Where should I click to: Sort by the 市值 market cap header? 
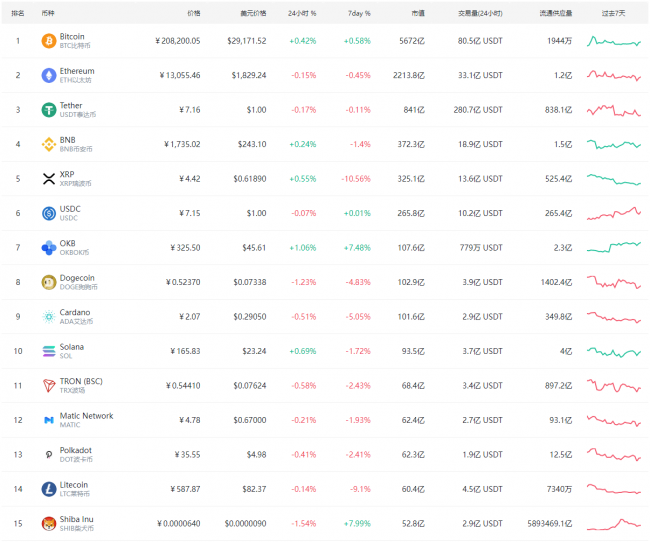(418, 13)
